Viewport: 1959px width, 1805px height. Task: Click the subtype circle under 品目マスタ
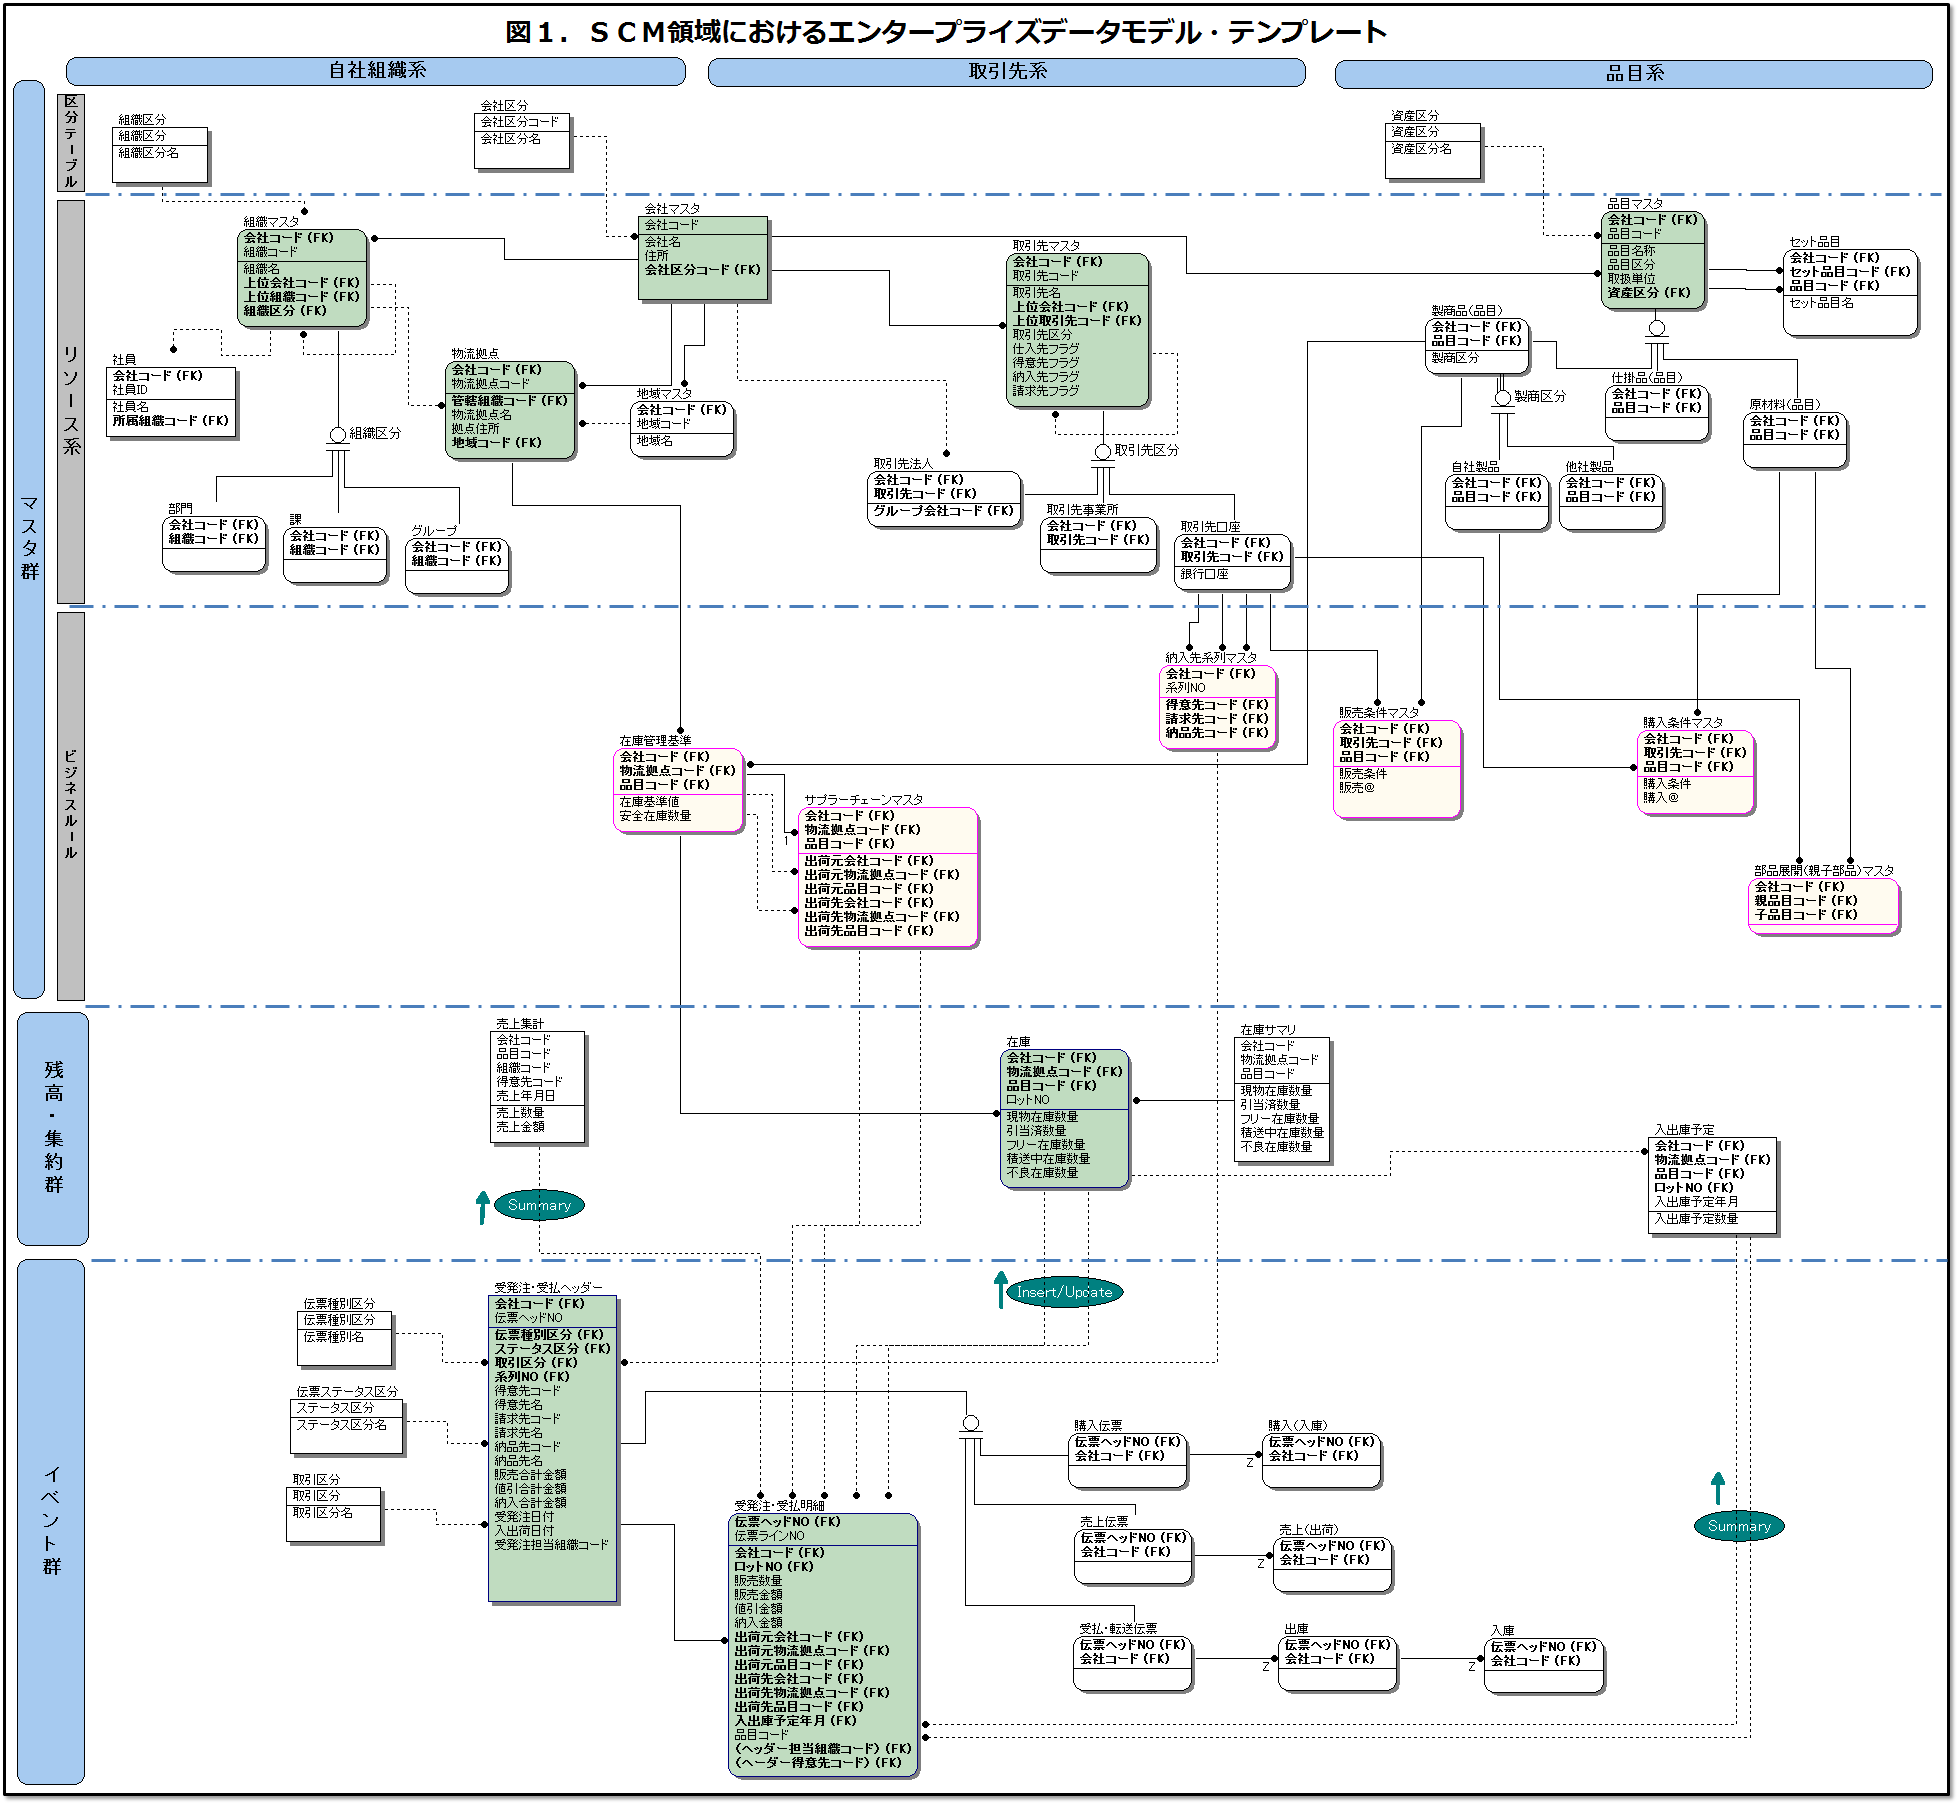[x=1656, y=328]
